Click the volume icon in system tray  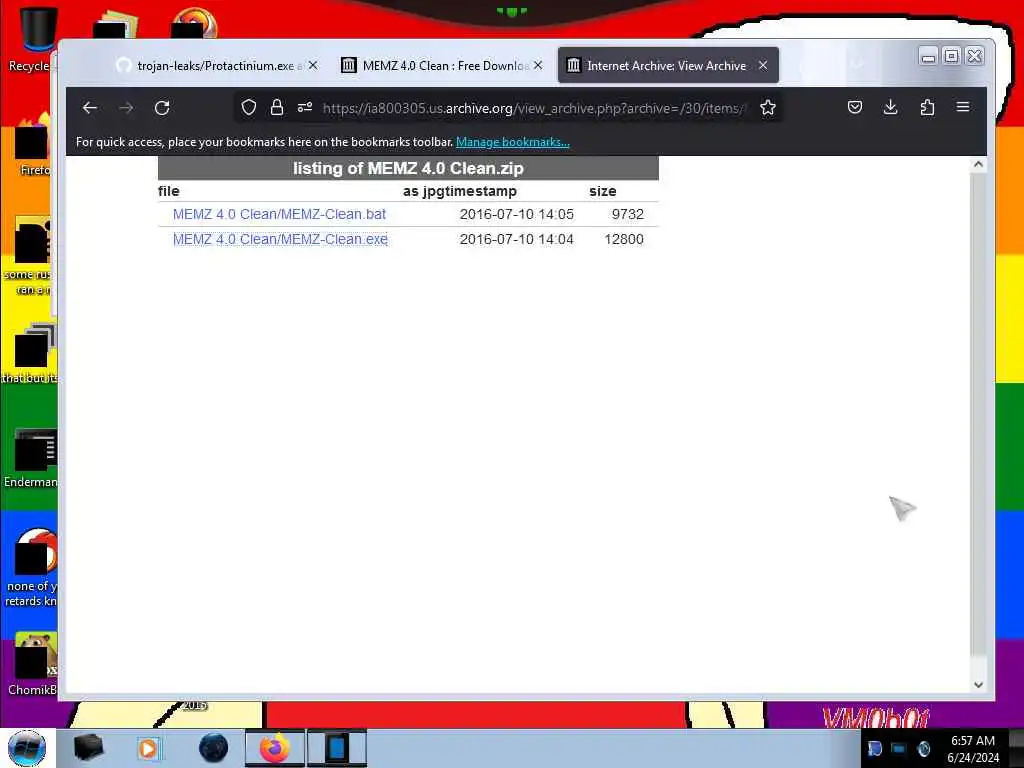(923, 748)
